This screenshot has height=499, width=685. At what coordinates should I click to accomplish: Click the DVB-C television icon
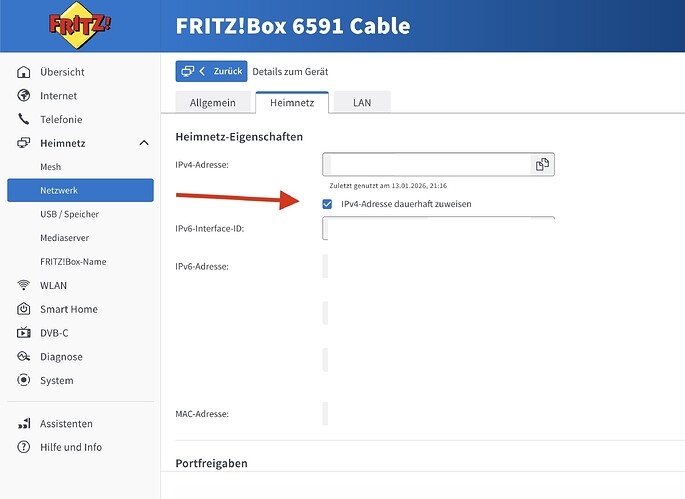coord(24,333)
